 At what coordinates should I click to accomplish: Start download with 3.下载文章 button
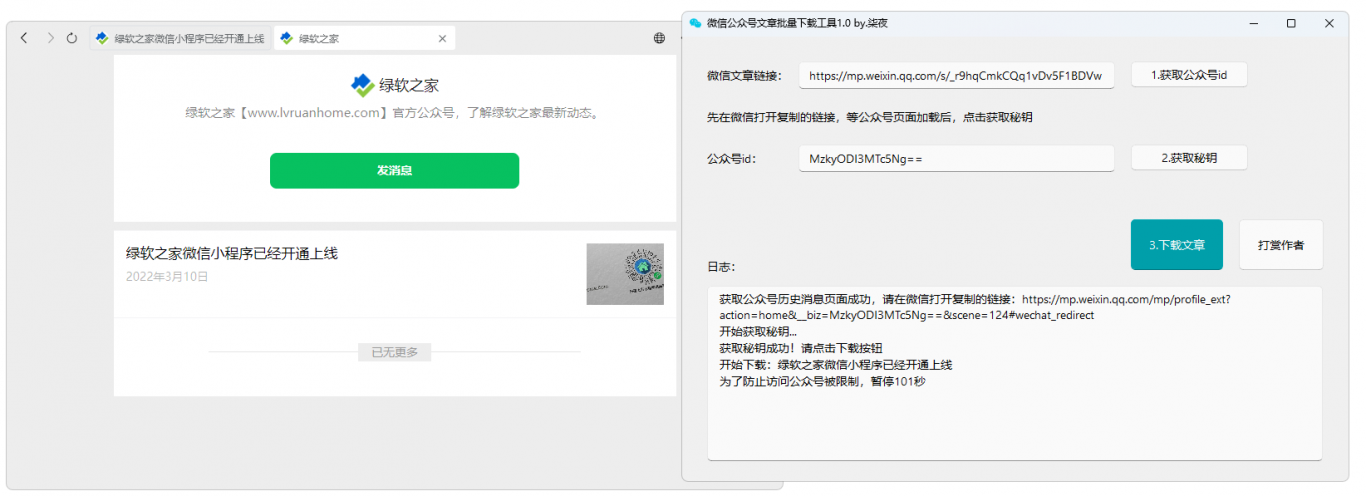pyautogui.click(x=1176, y=244)
